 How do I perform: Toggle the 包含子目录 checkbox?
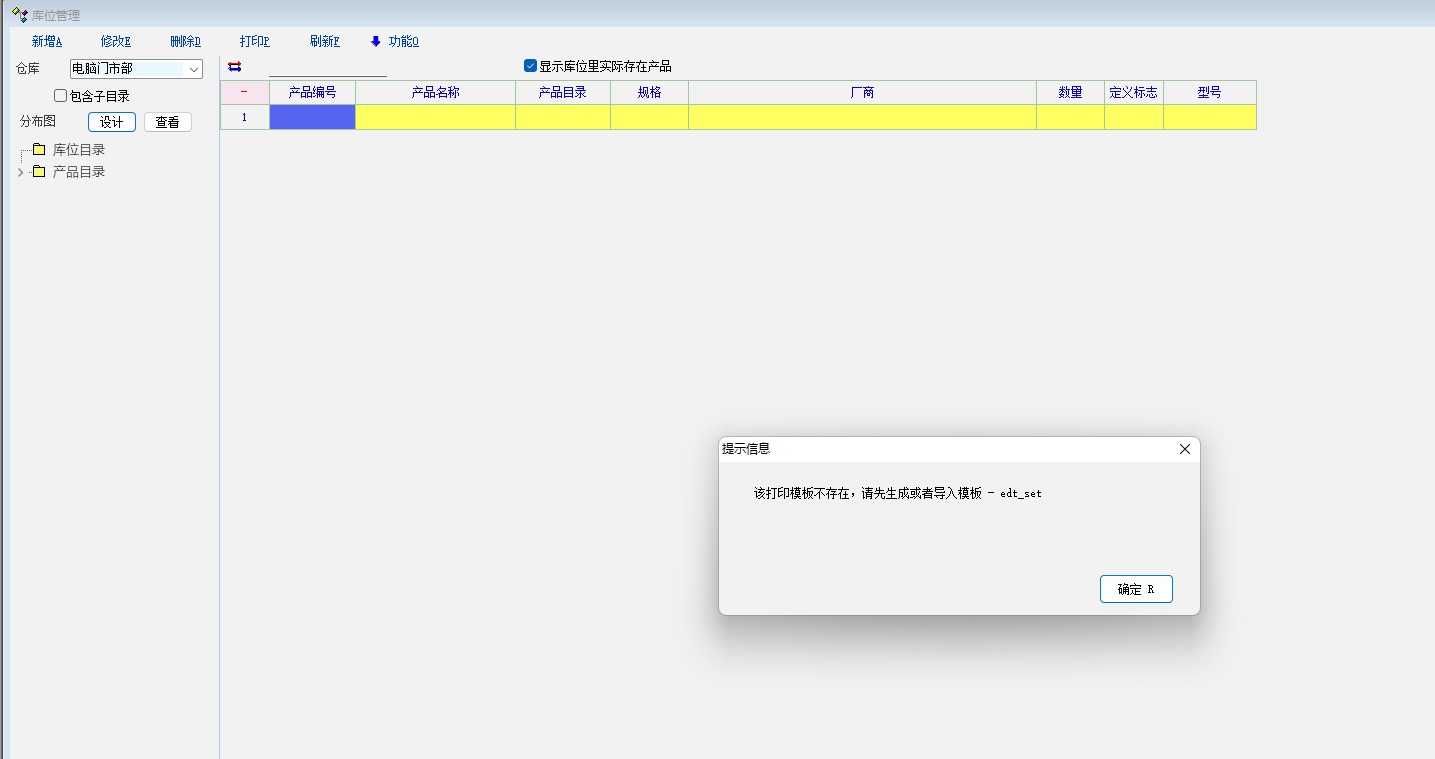click(61, 96)
